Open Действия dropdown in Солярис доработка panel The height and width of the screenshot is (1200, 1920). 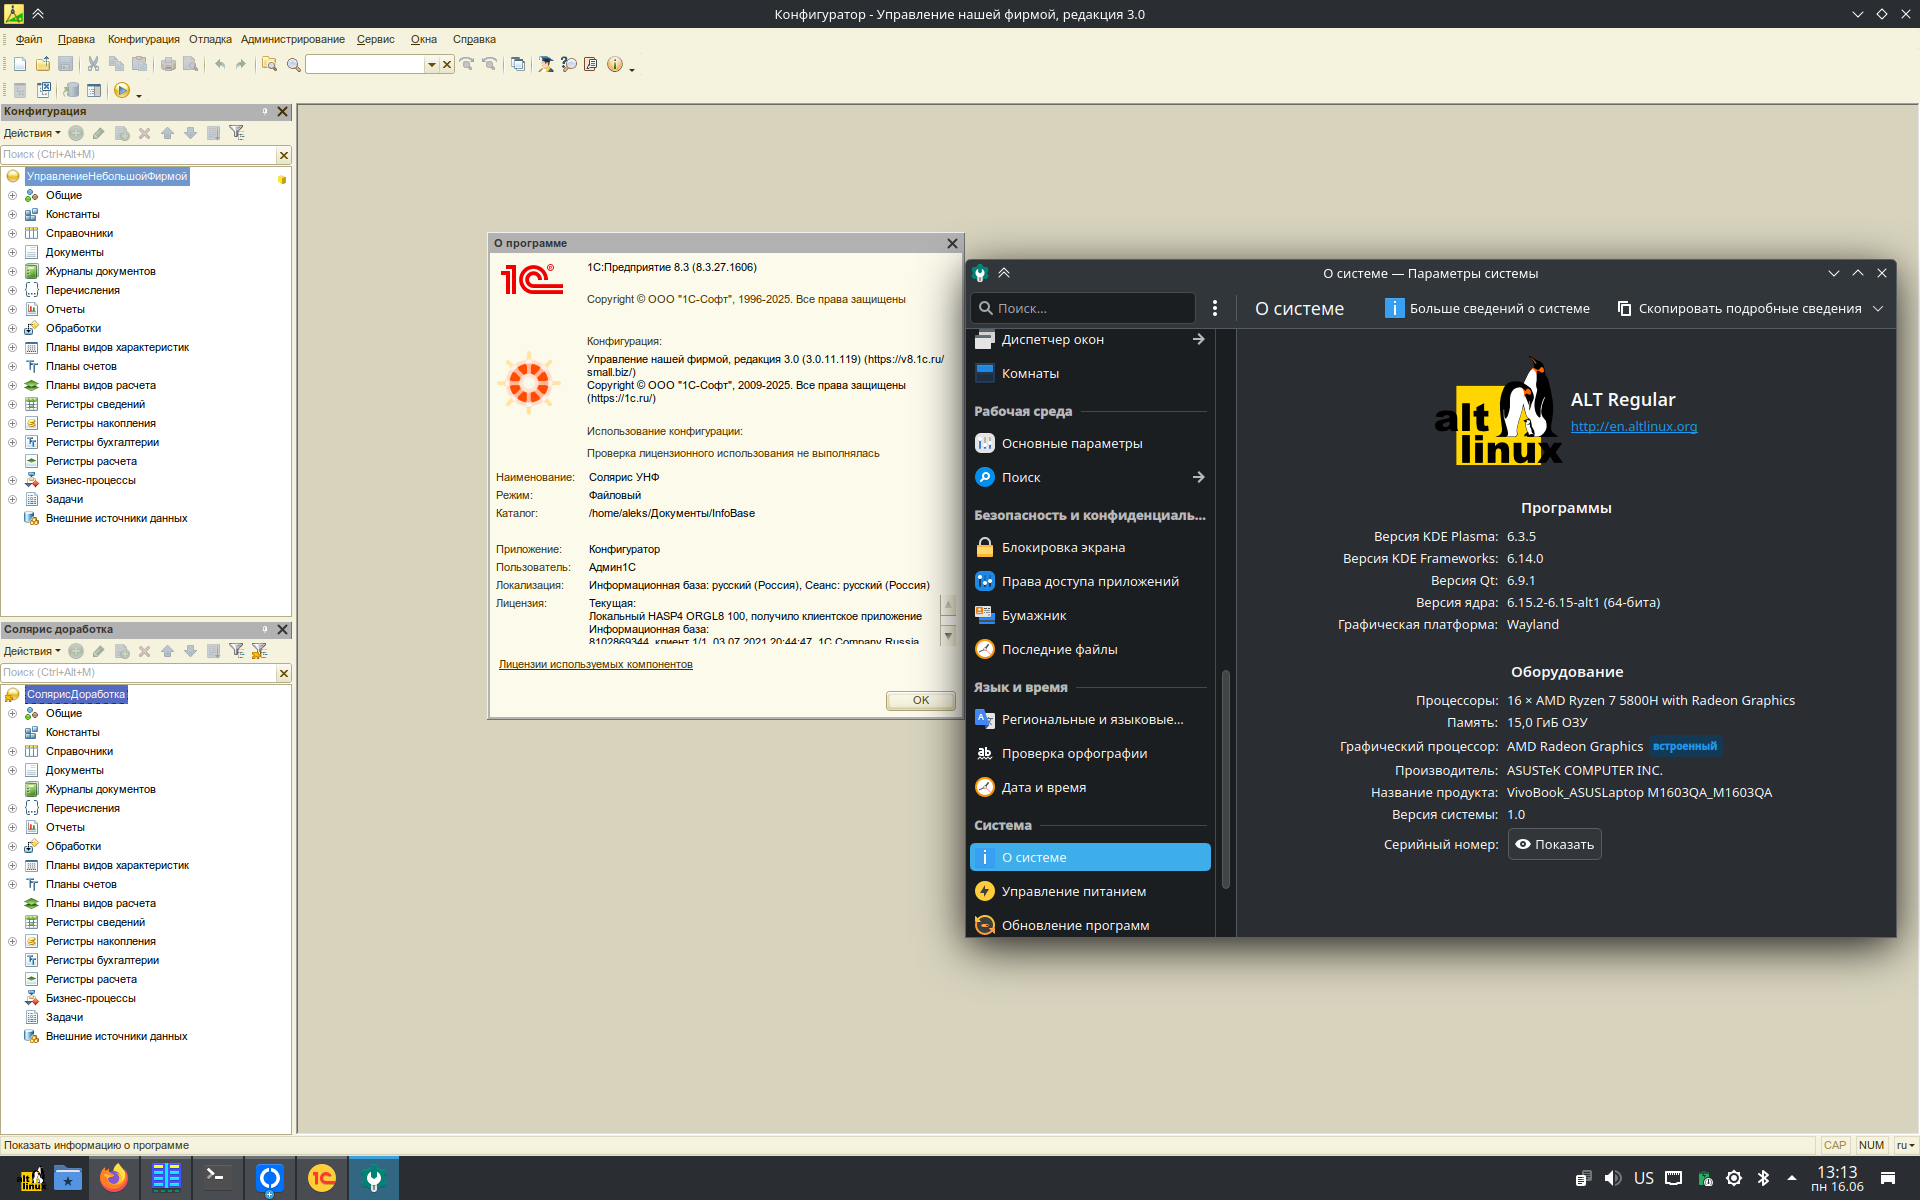tap(32, 651)
